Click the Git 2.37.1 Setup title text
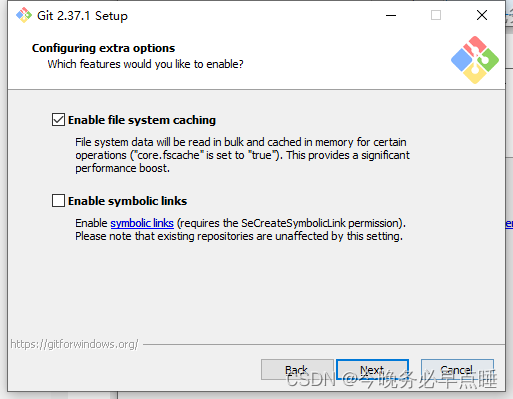Viewport: 513px width, 399px height. tap(82, 16)
